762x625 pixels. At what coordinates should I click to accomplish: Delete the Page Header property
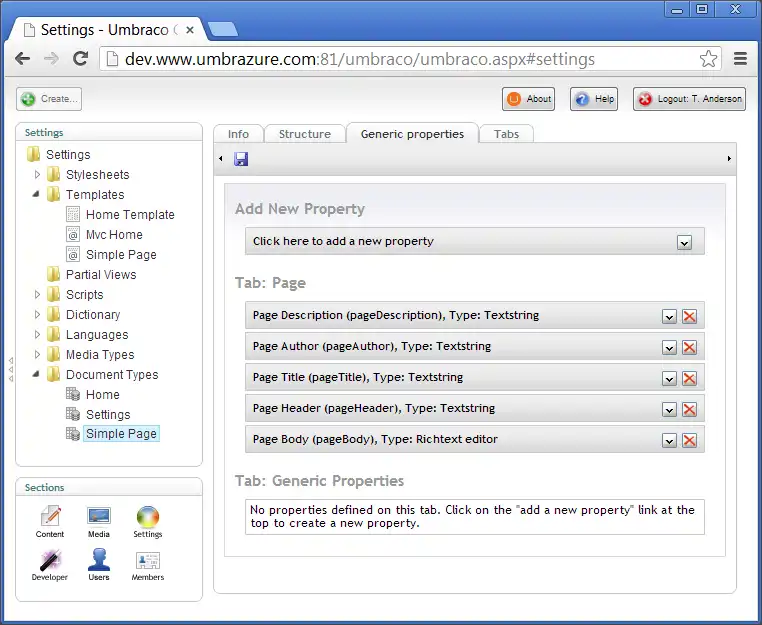point(689,410)
